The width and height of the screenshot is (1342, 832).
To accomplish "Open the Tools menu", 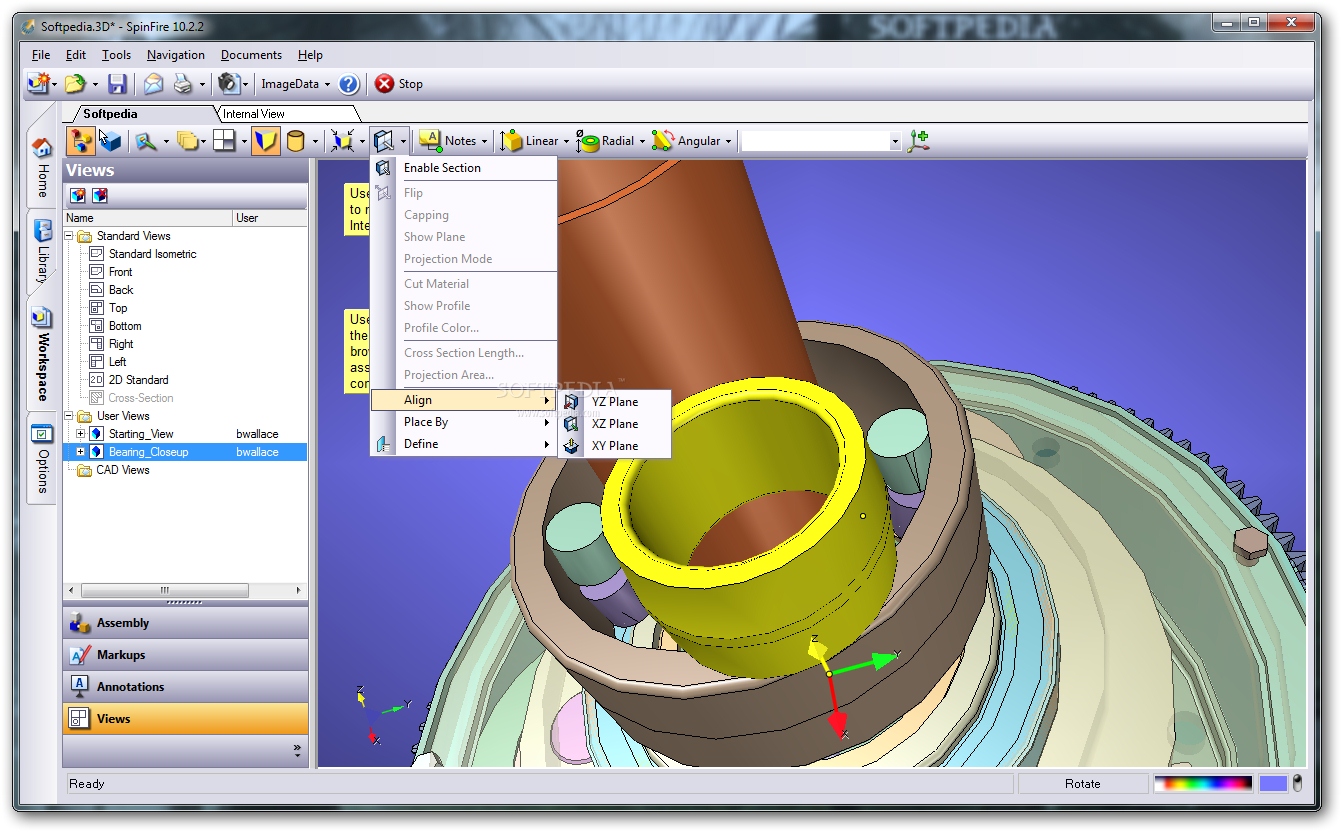I will [x=116, y=55].
